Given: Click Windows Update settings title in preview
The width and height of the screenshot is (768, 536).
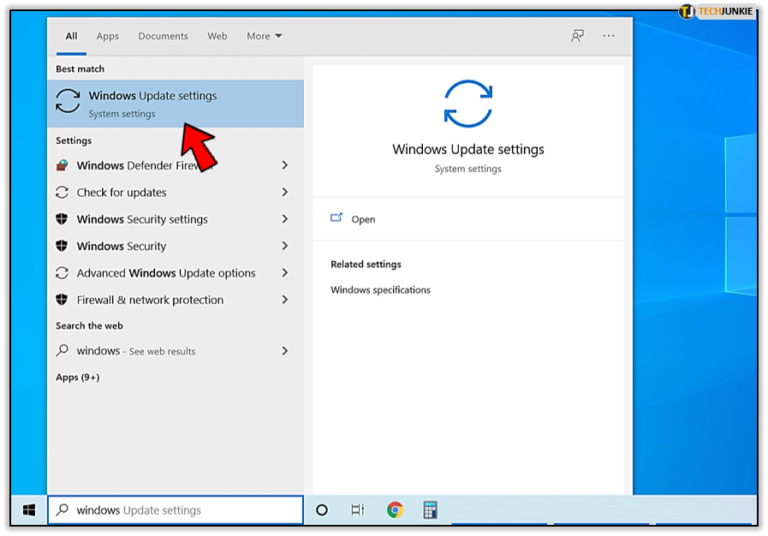Looking at the screenshot, I should 468,149.
